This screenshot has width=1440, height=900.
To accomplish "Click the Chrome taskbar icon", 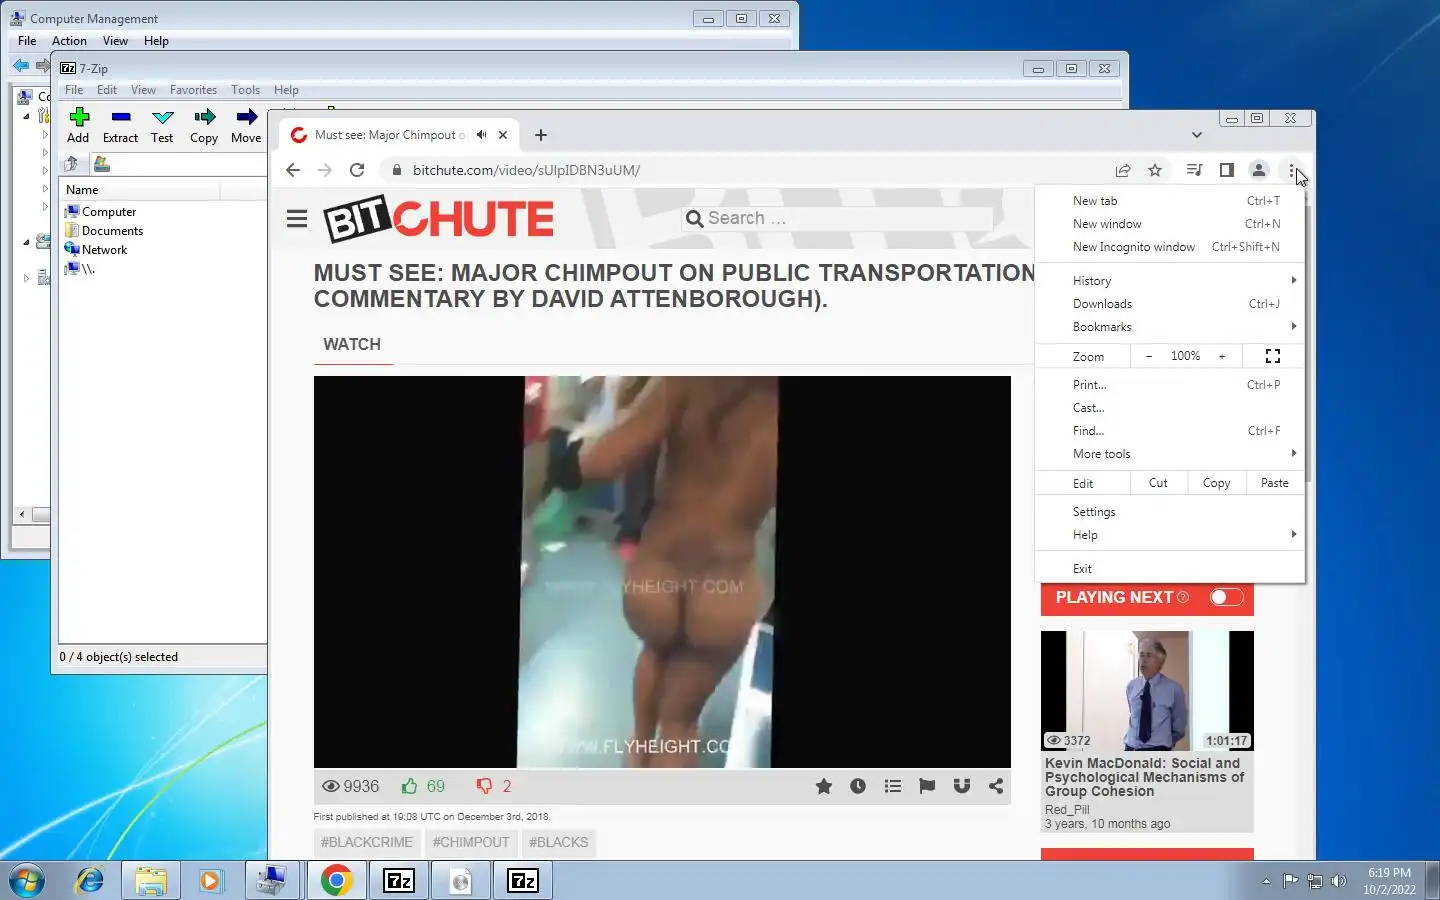I will 336,881.
